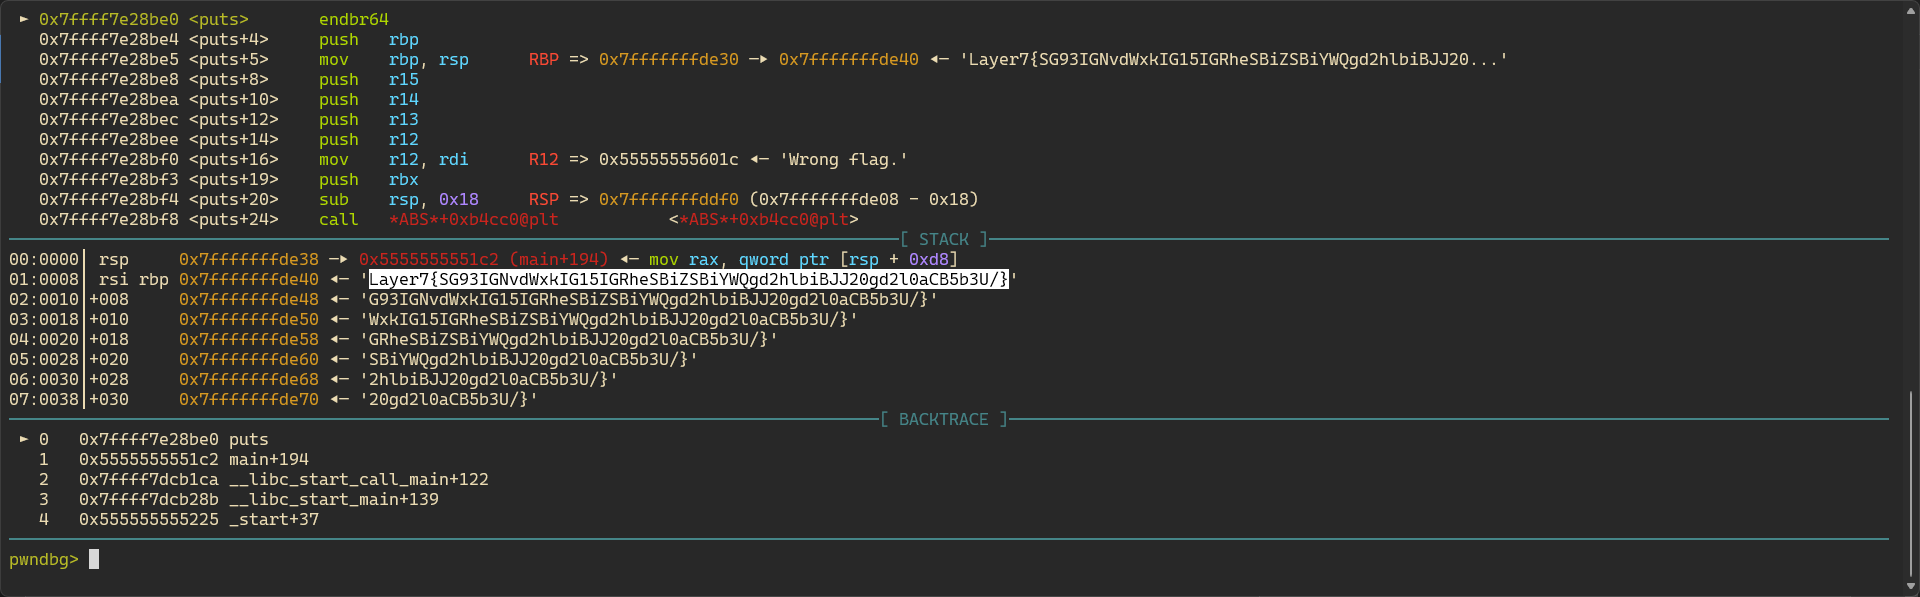
Task: Click the scrollbar up arrow
Action: pos(1911,10)
